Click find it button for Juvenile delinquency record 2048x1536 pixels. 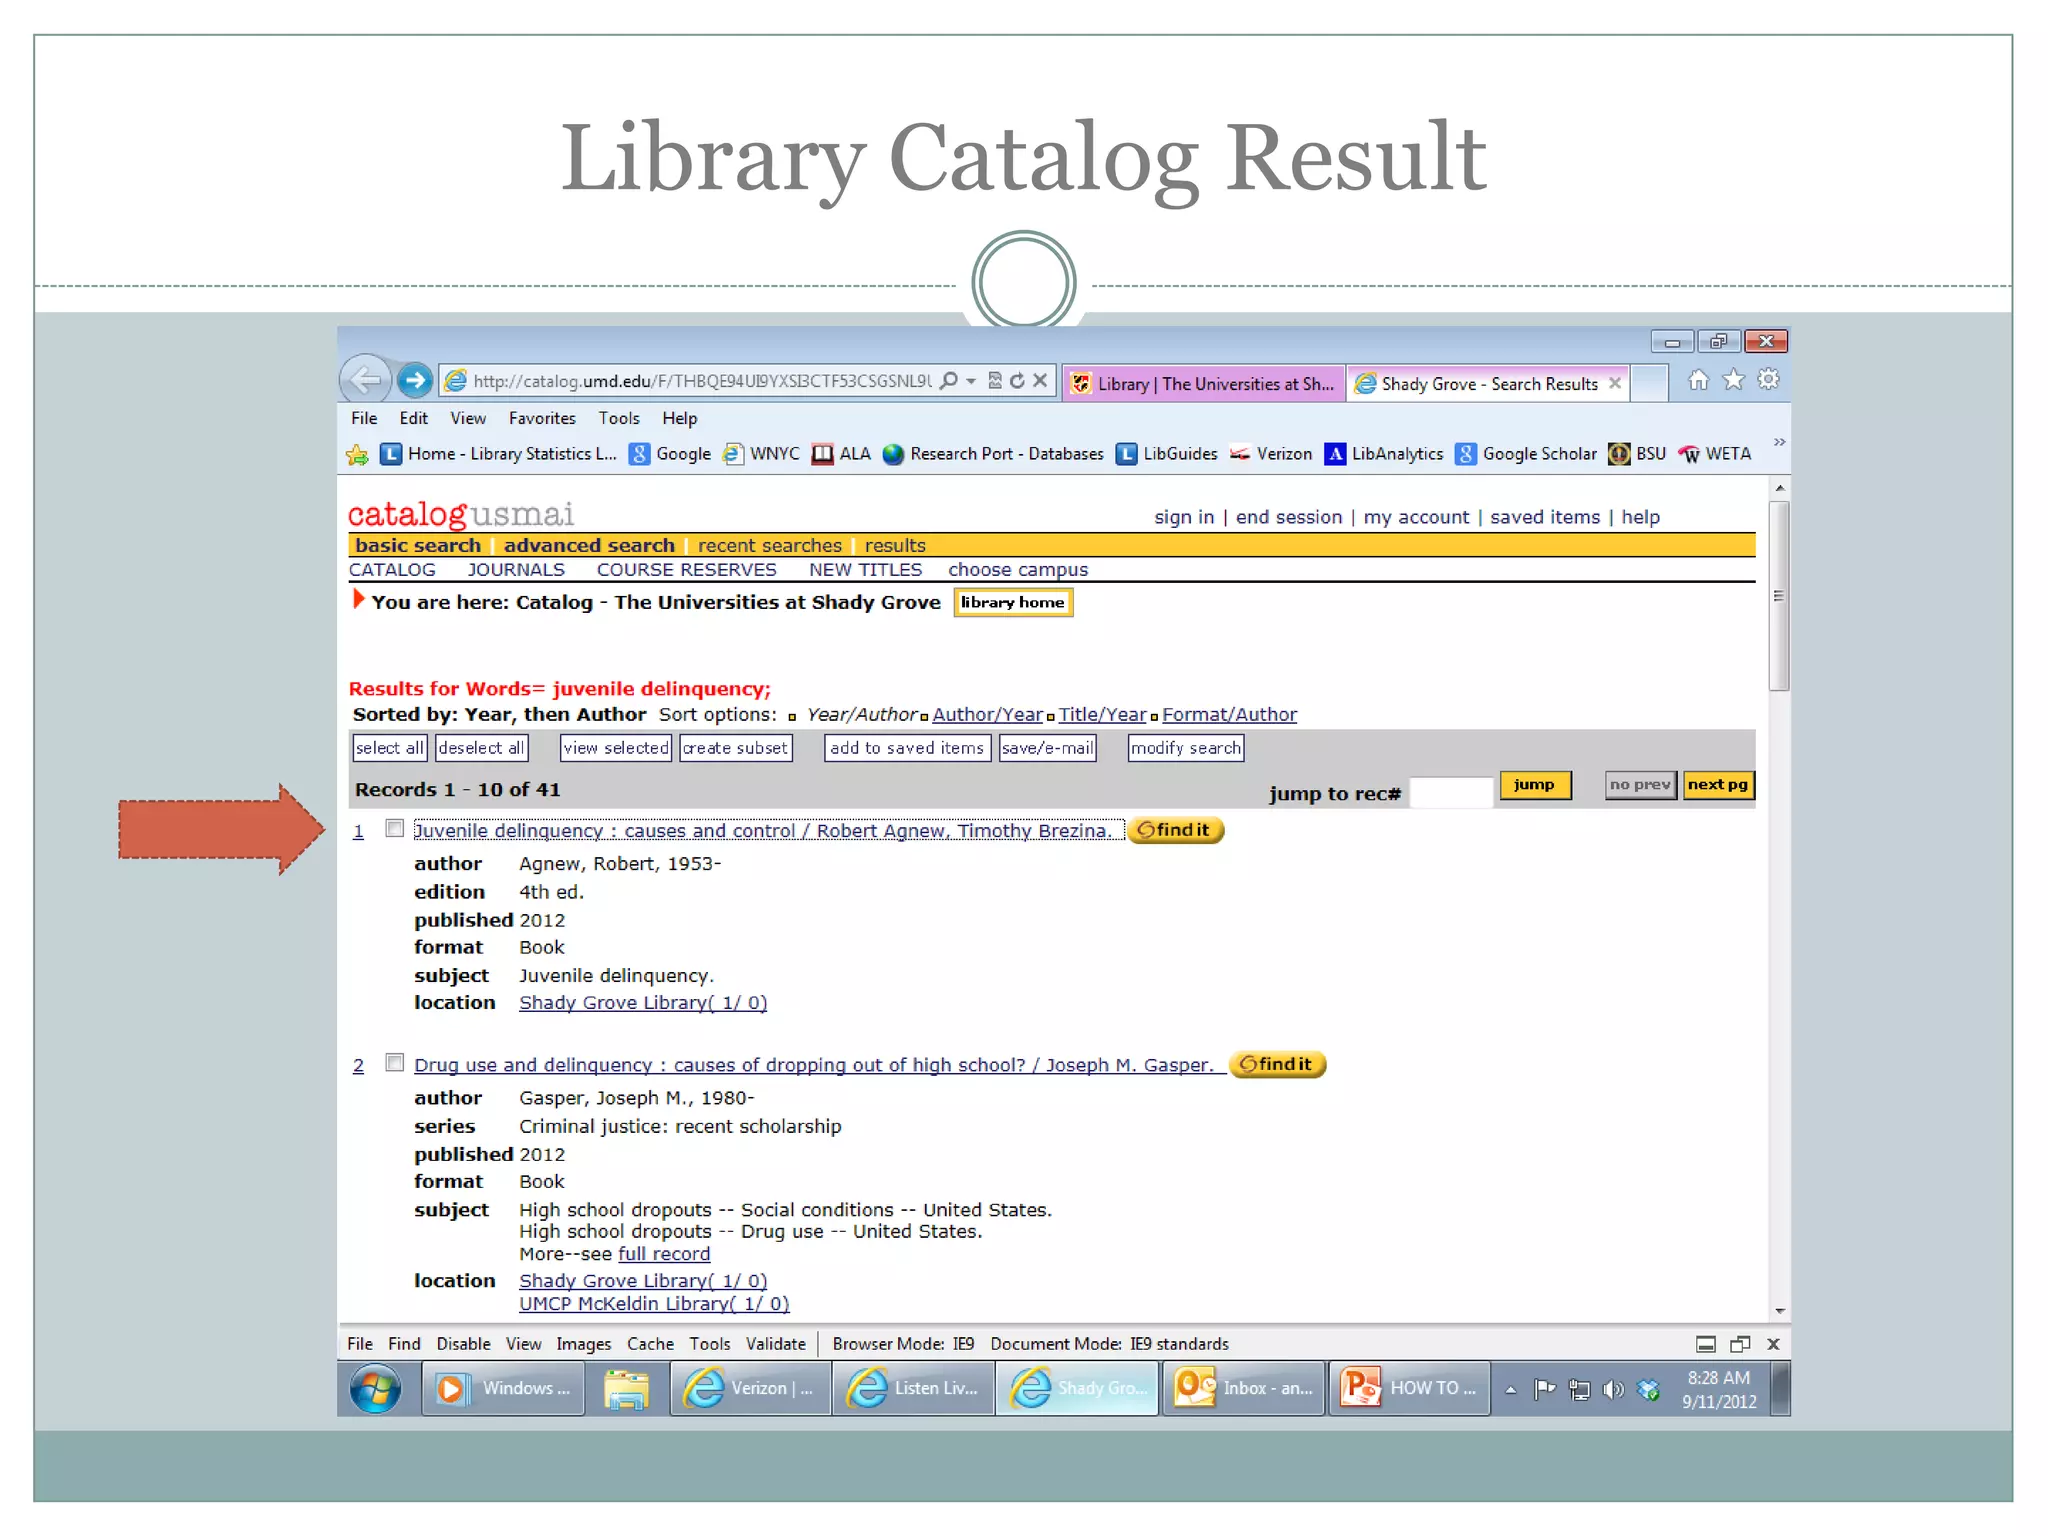[x=1176, y=830]
